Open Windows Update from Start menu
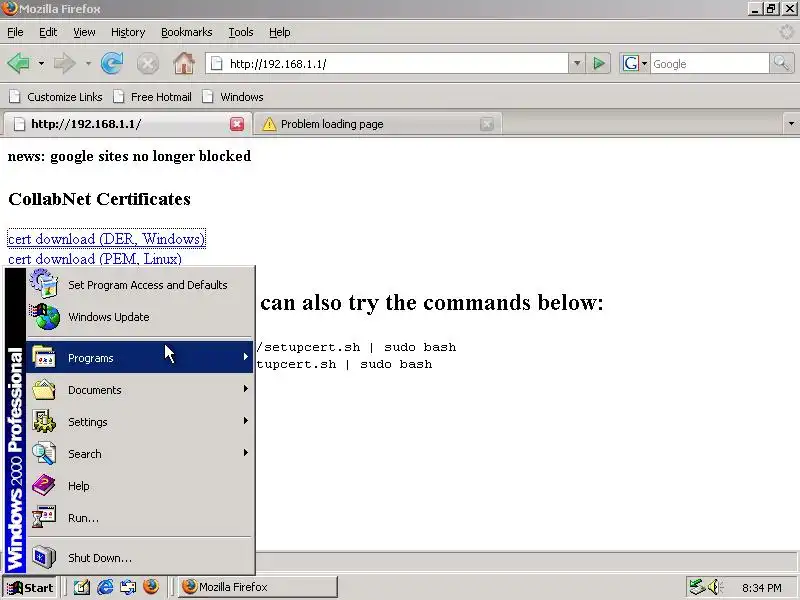This screenshot has width=800, height=600. (x=140, y=317)
